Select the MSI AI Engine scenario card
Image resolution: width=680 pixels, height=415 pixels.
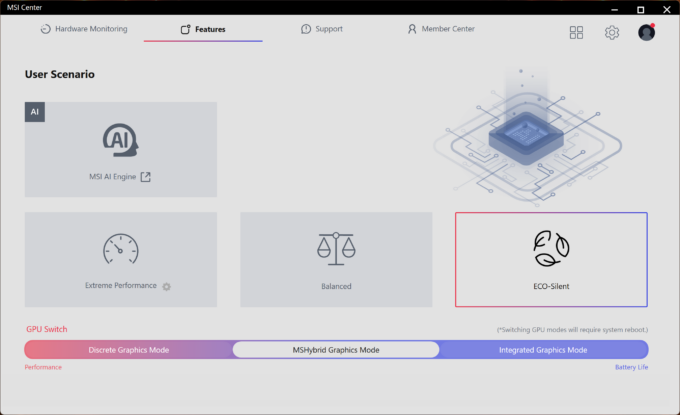121,150
